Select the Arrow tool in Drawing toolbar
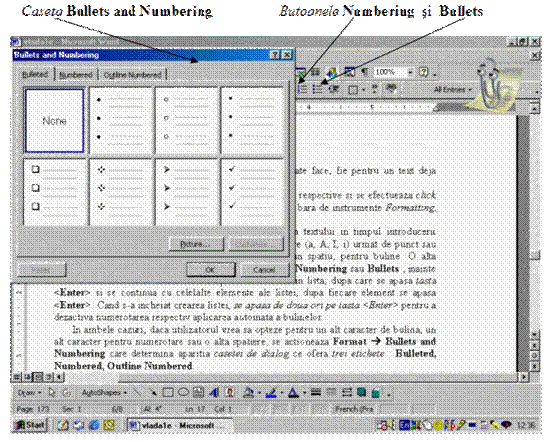This screenshot has width=548, height=442. pos(152,393)
